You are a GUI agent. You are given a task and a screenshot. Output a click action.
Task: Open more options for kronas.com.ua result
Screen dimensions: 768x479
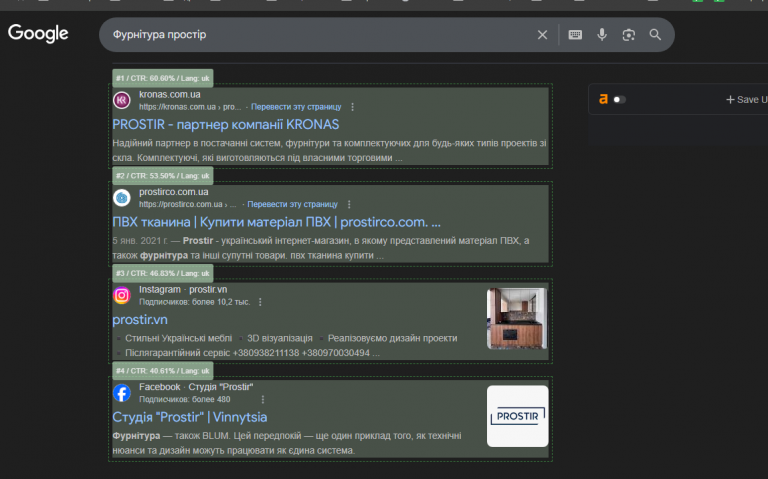pyautogui.click(x=352, y=107)
